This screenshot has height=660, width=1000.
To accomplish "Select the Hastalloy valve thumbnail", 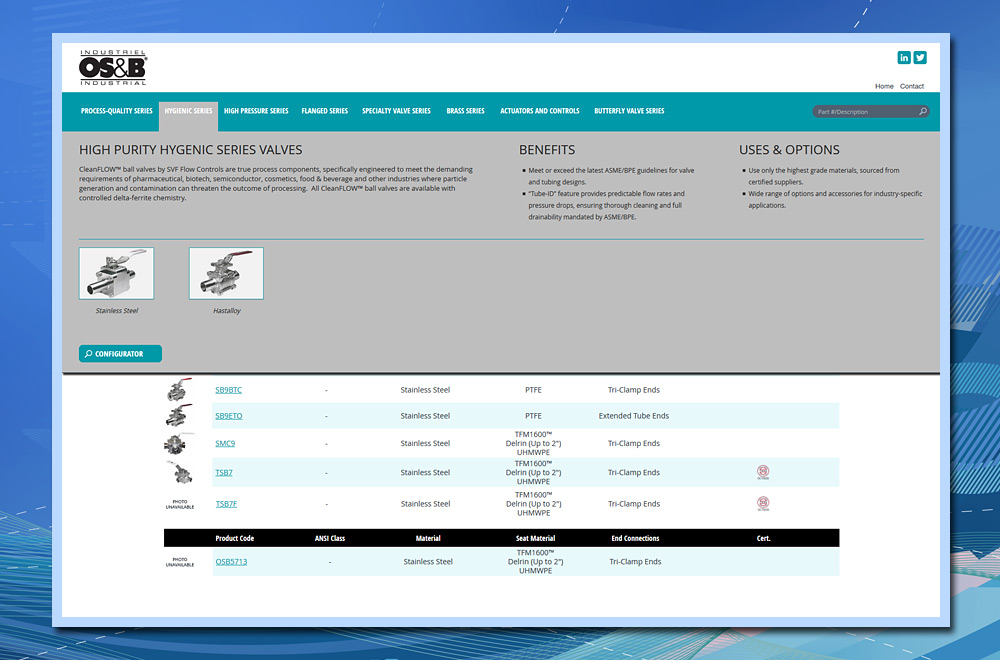I will [226, 274].
